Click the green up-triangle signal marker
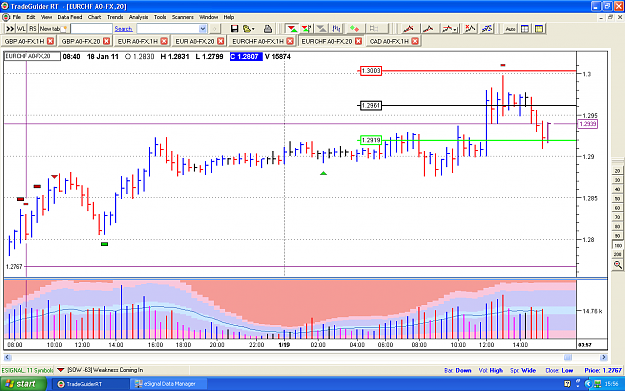 pos(323,173)
